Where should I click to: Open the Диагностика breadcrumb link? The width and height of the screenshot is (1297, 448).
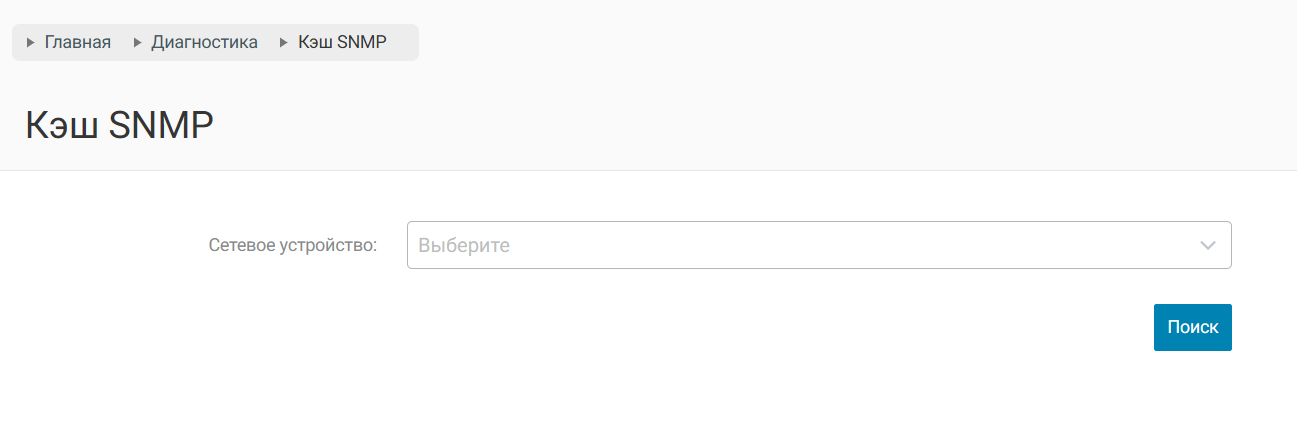pos(204,43)
